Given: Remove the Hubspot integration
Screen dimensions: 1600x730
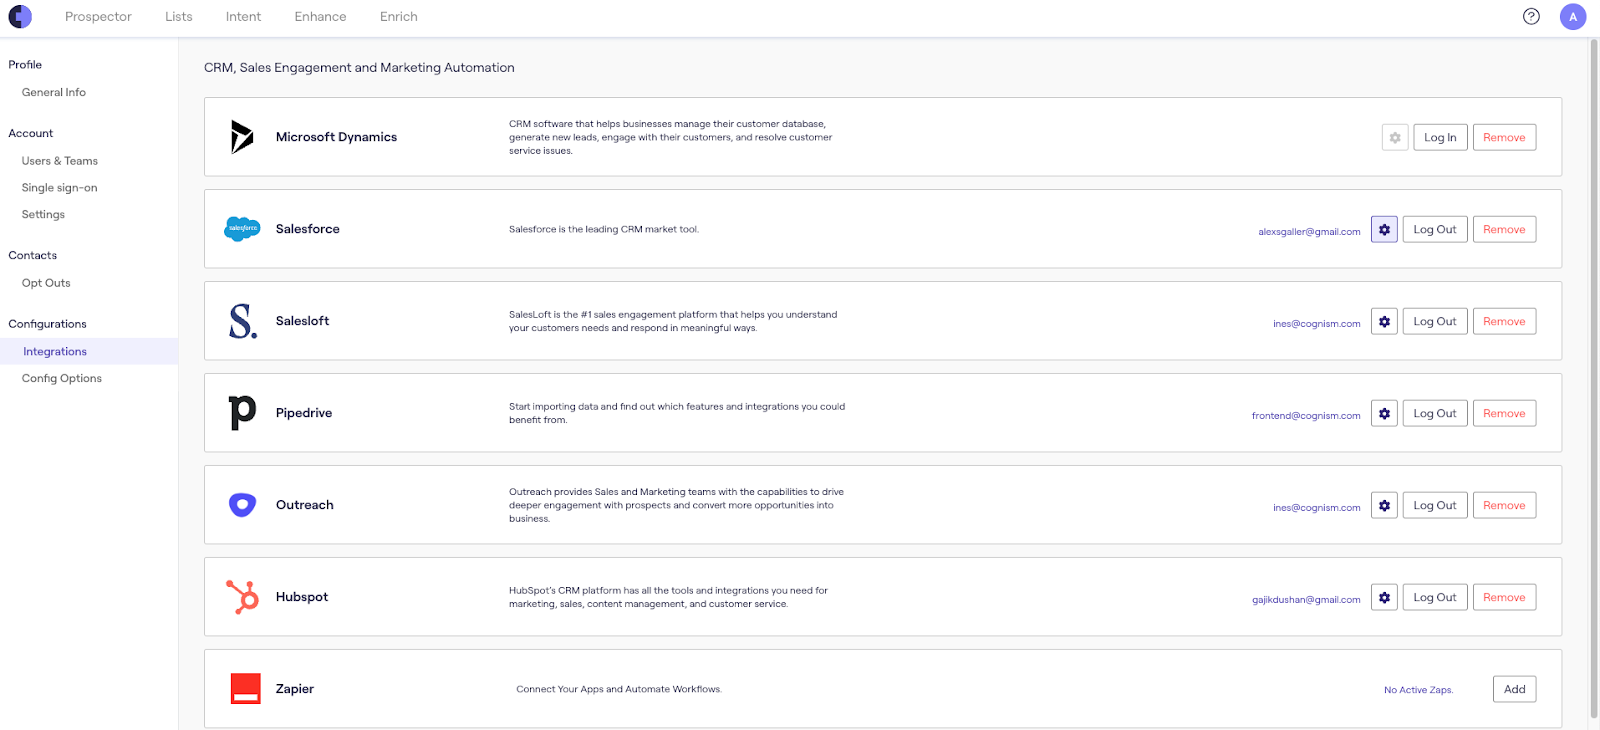Looking at the screenshot, I should click(x=1504, y=598).
